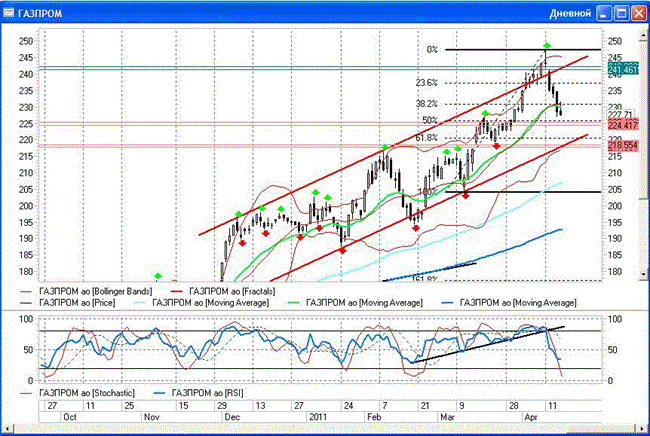This screenshot has height=436, width=650.
Task: Close the ГАЗПРОМ chart window
Action: (637, 12)
